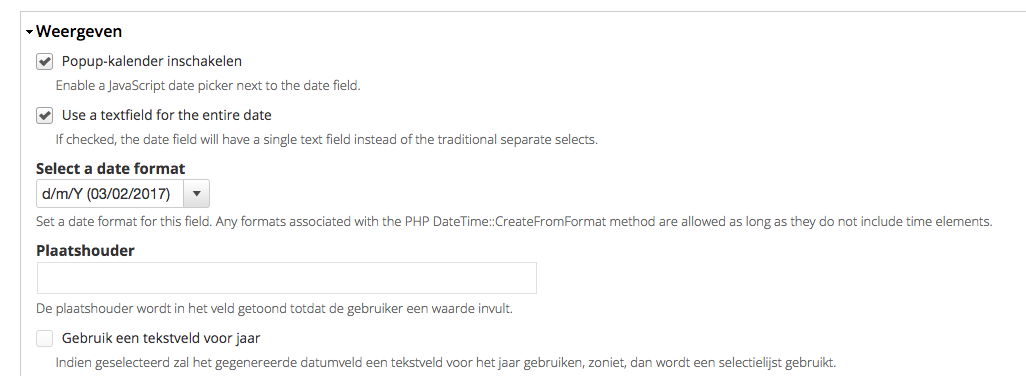Open the d/m/Y date format dropdown

[x=122, y=194]
